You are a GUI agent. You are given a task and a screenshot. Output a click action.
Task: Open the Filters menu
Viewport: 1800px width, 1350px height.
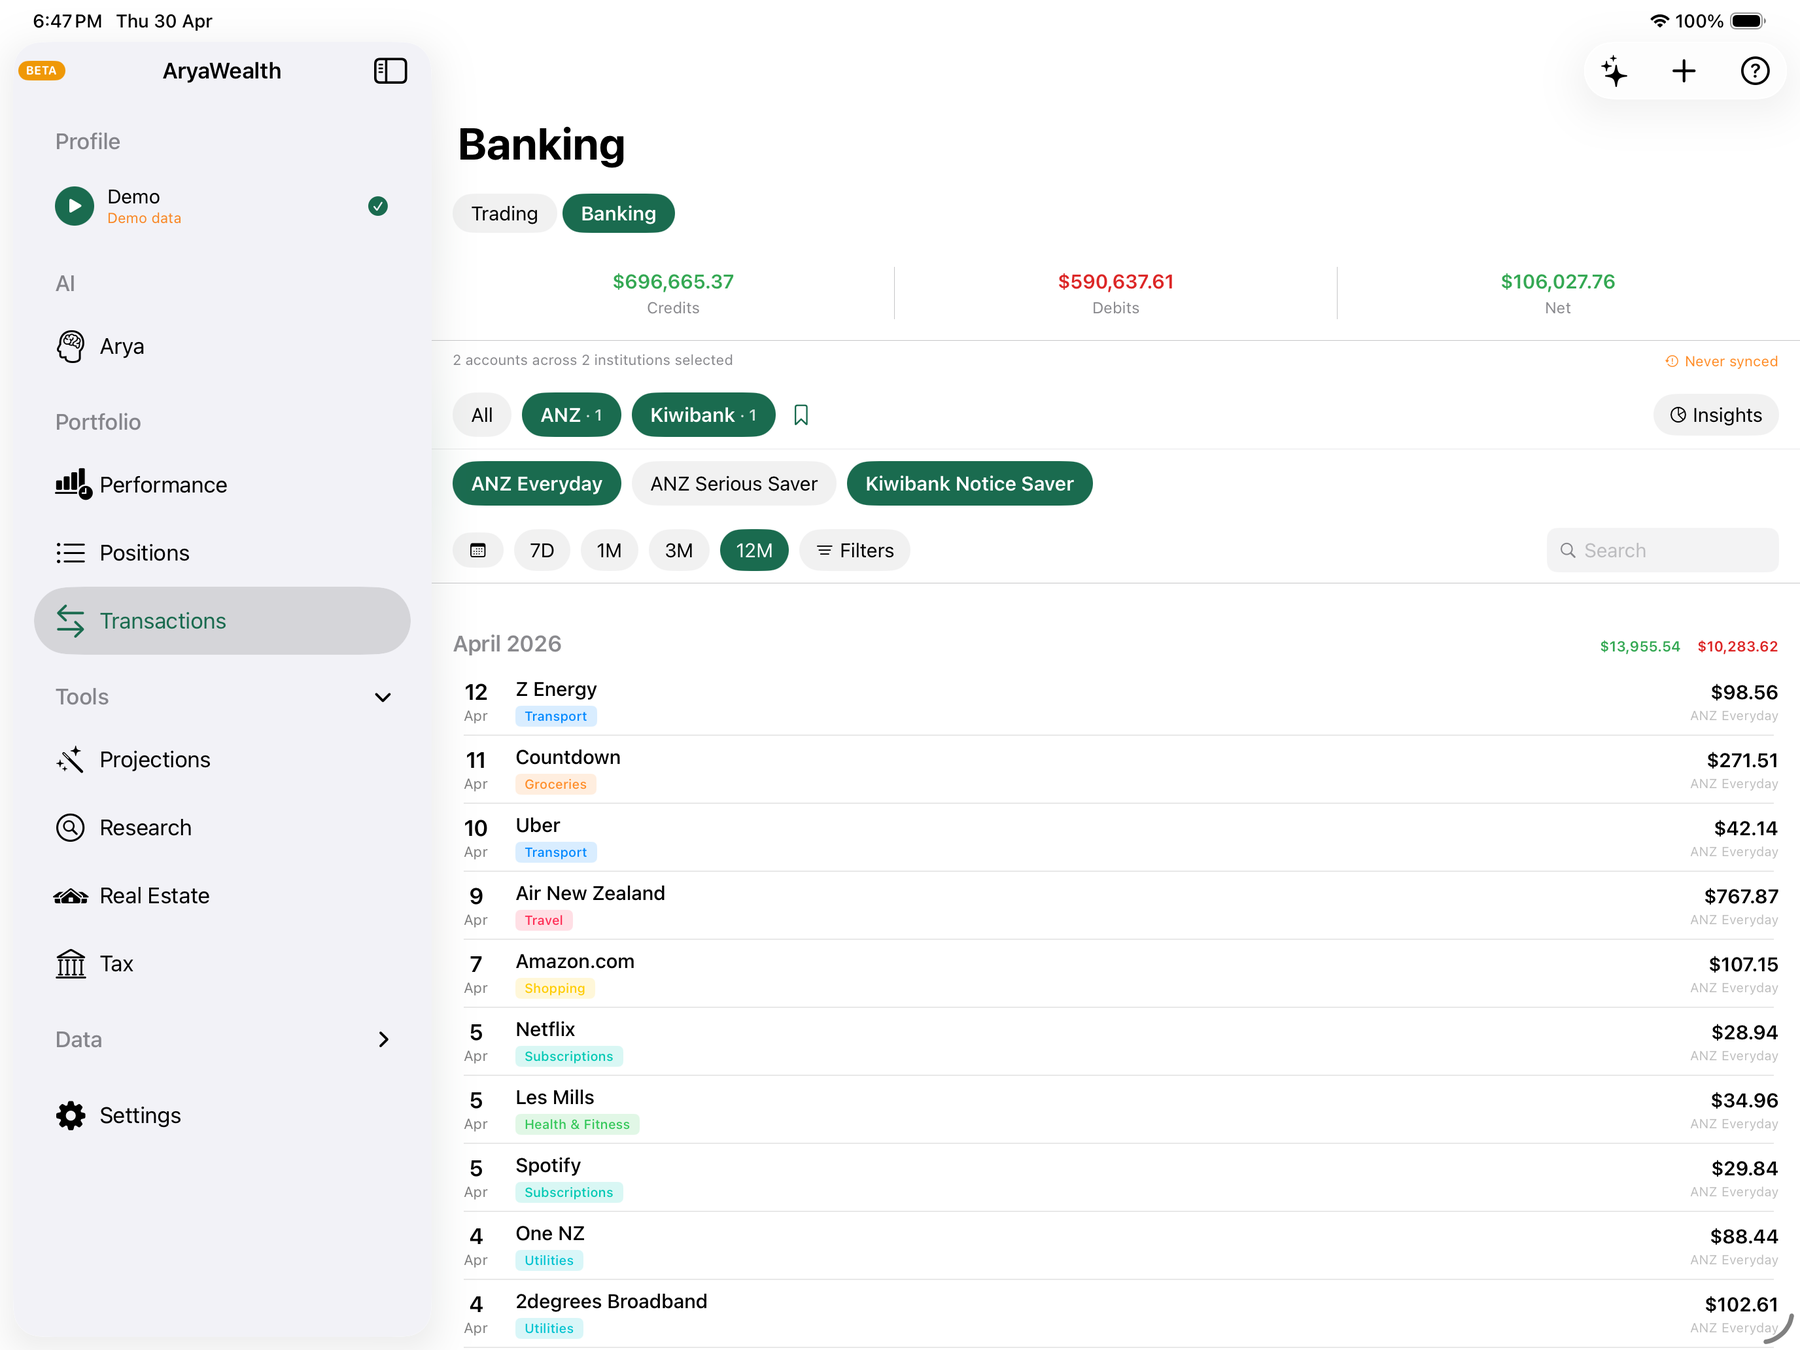854,551
